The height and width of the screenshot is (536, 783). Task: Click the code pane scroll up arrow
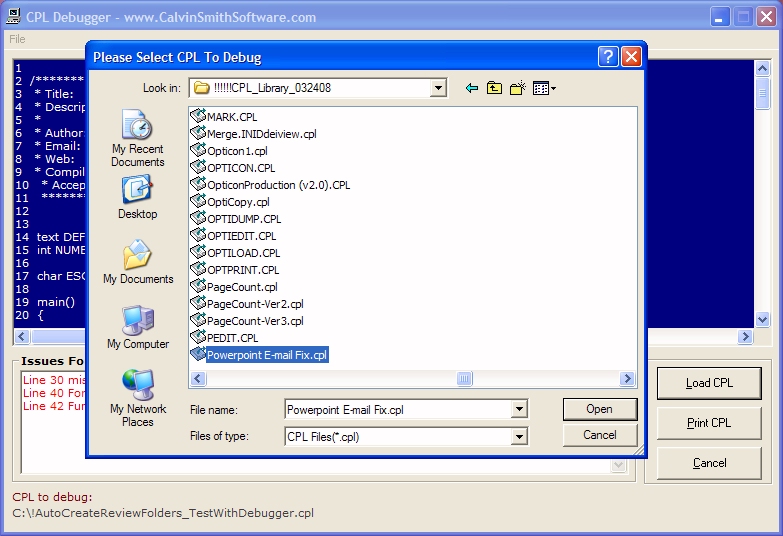(762, 68)
